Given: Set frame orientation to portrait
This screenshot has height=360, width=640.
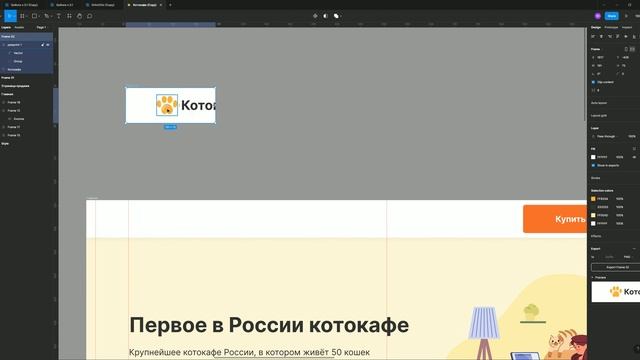Looking at the screenshot, I should pyautogui.click(x=626, y=49).
